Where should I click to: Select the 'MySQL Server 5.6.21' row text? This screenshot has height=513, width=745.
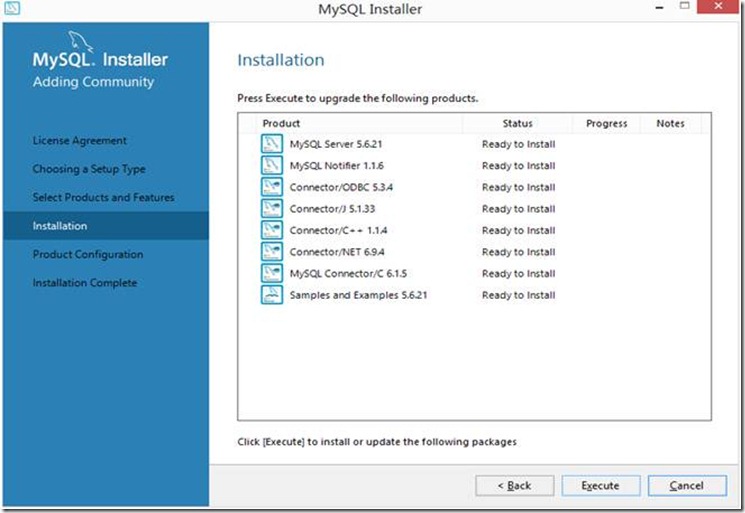(336, 144)
